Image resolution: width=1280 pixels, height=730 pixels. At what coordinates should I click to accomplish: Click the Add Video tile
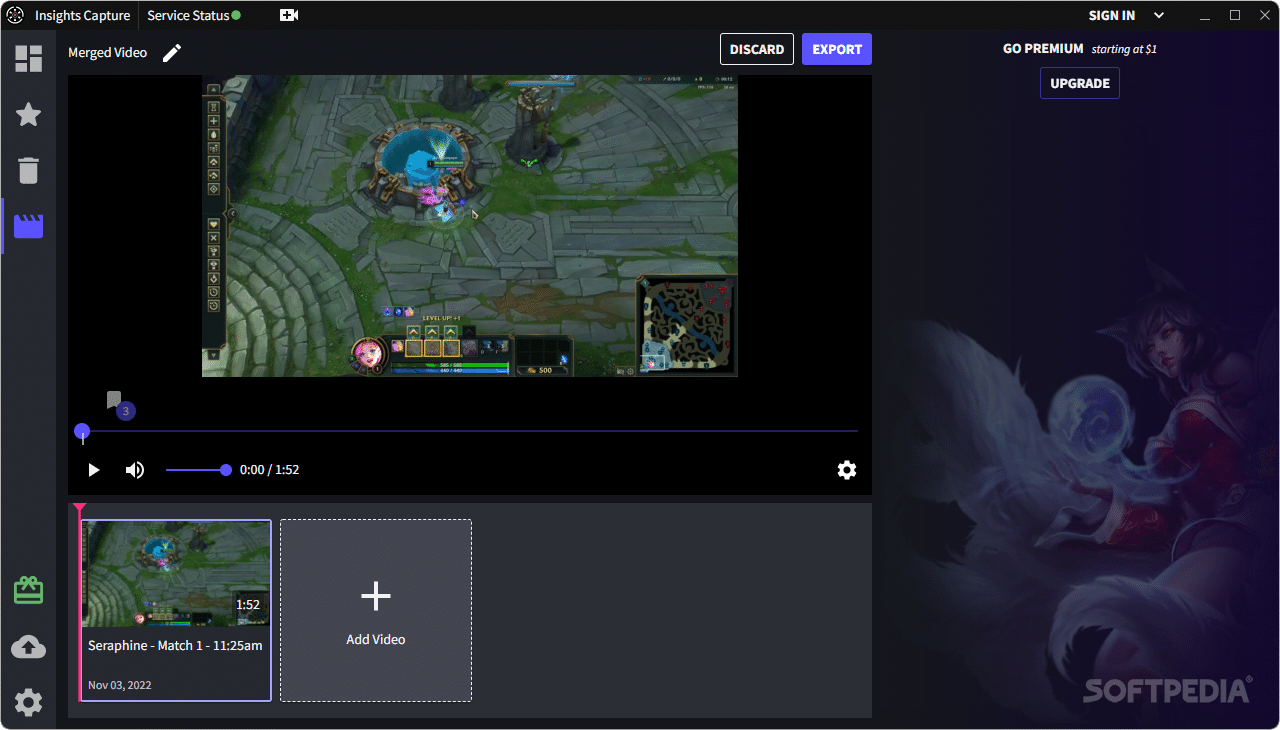pos(376,610)
